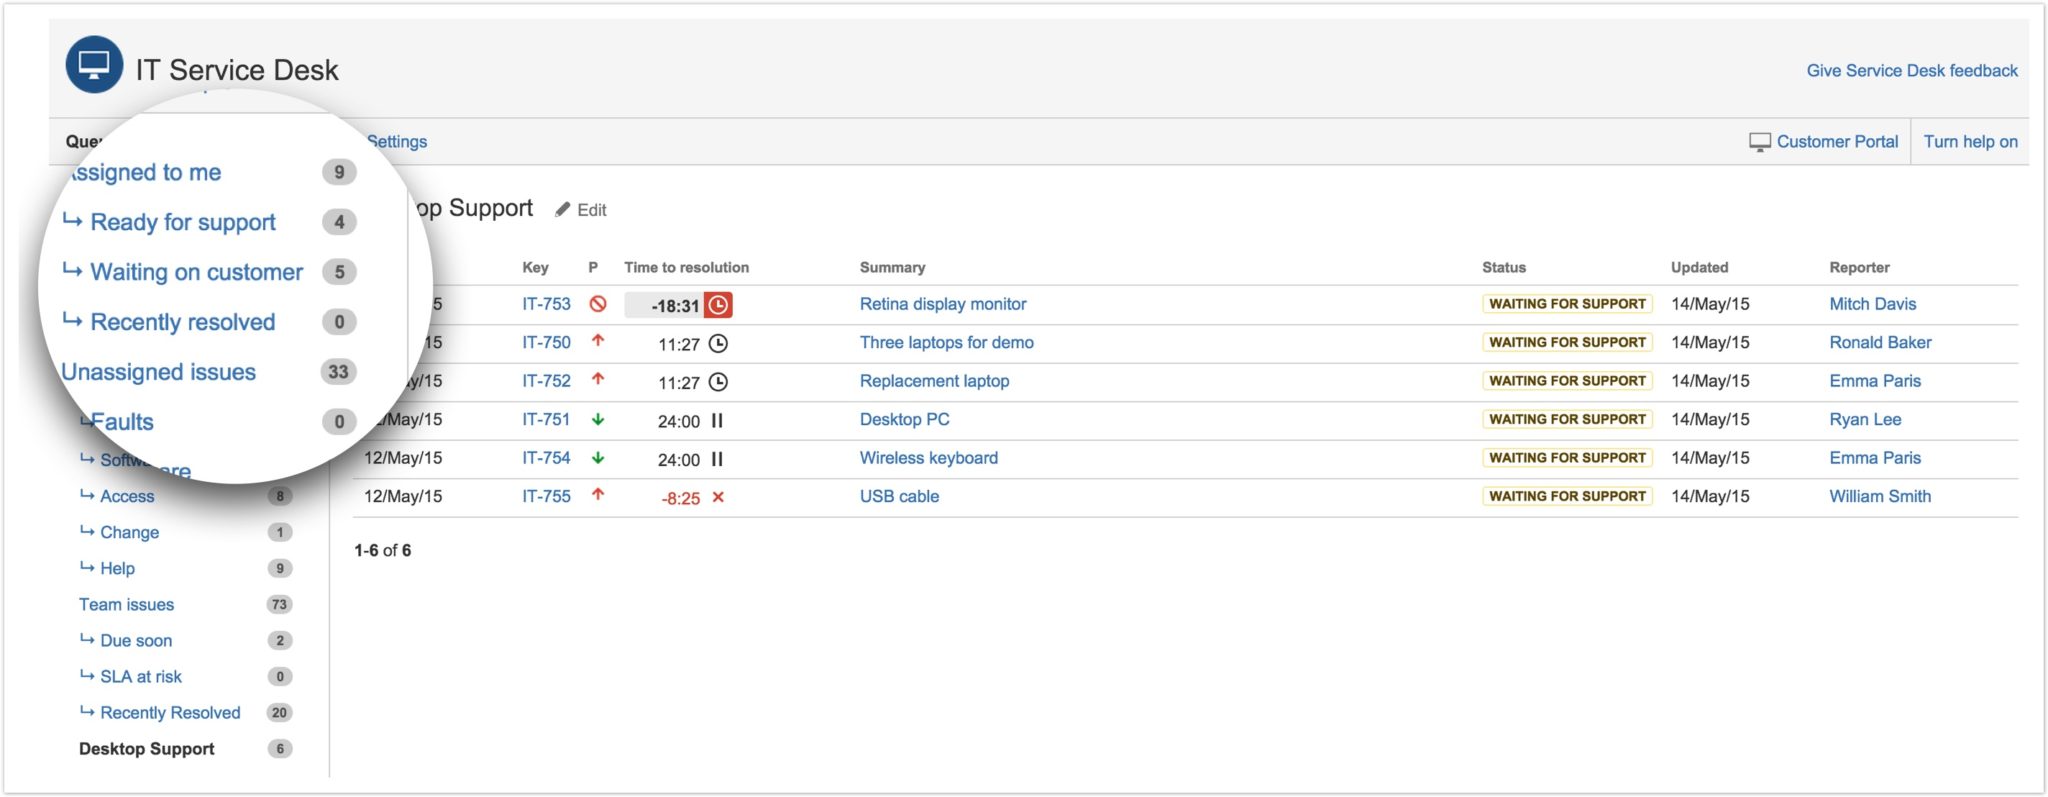Click the up-arrow priority icon for IT-752
The height and width of the screenshot is (797, 2048).
(x=598, y=379)
